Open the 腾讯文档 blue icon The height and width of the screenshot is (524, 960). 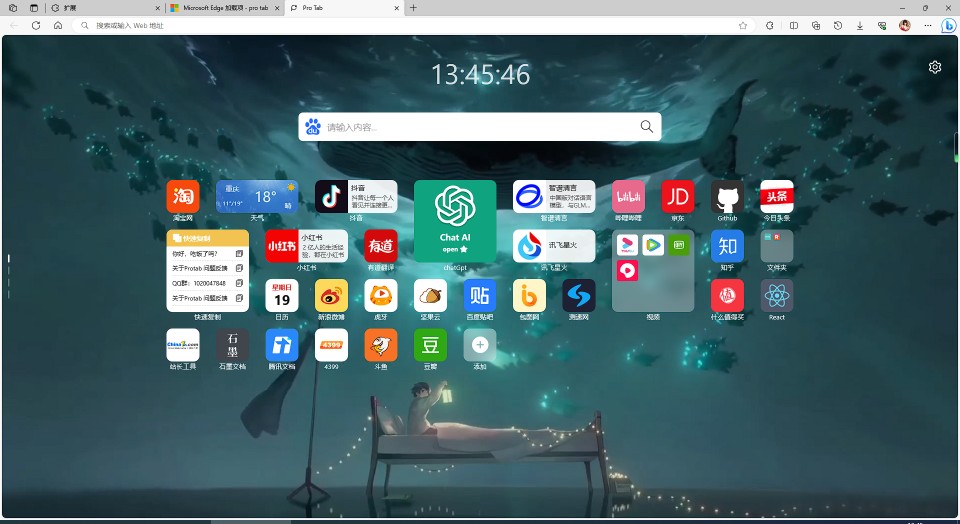(x=282, y=345)
